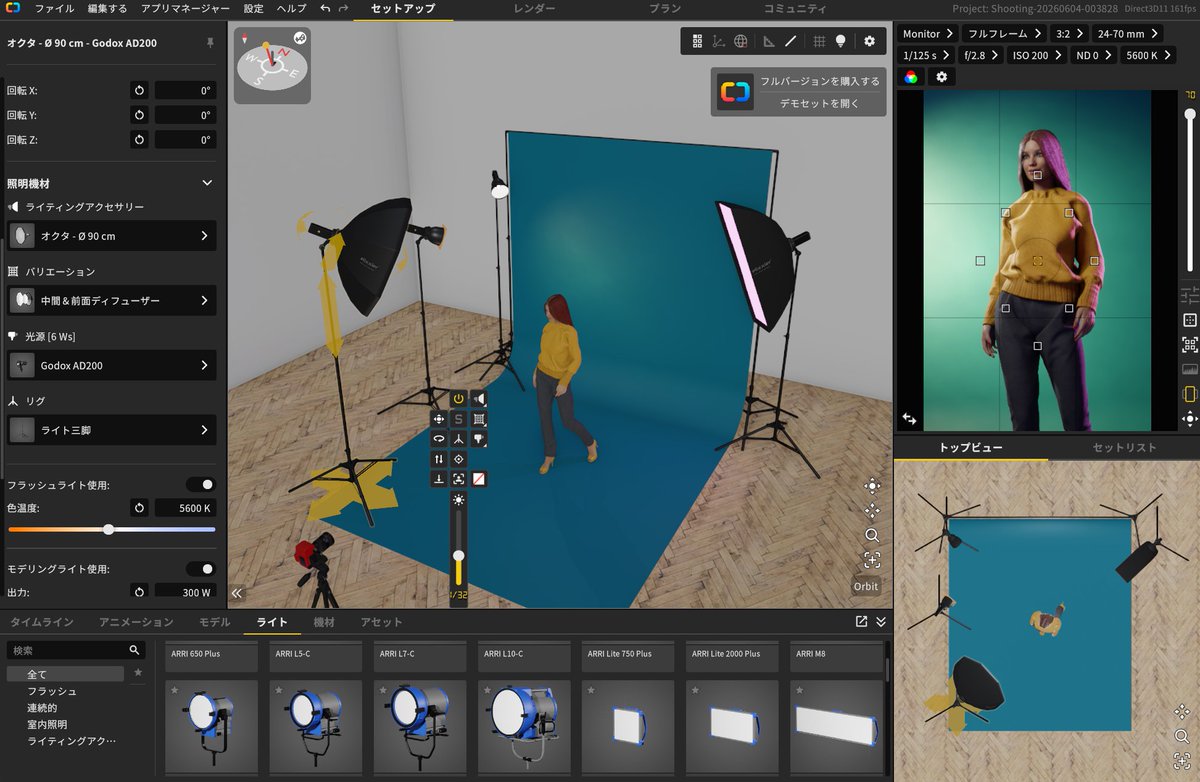Open the Monitor dropdown in camera panel
The width and height of the screenshot is (1200, 782).
[927, 34]
